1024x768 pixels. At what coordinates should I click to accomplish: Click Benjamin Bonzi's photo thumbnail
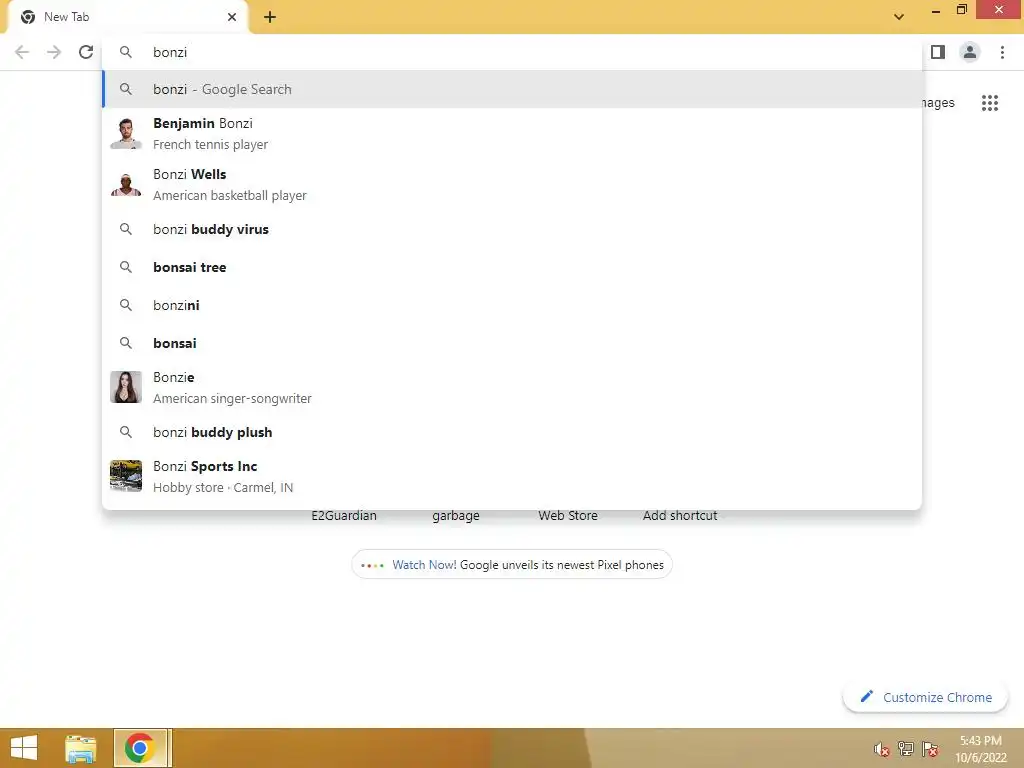[126, 133]
